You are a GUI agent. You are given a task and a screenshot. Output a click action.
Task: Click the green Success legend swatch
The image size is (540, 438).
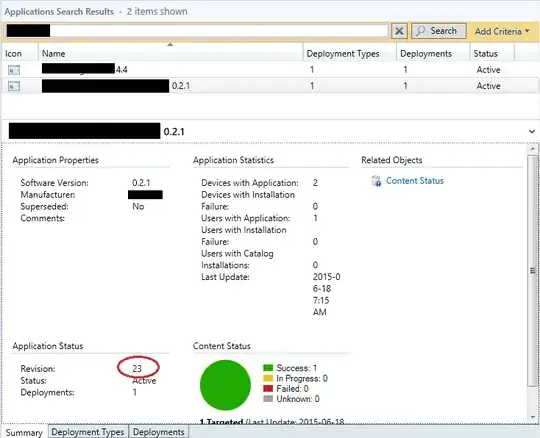tap(268, 368)
